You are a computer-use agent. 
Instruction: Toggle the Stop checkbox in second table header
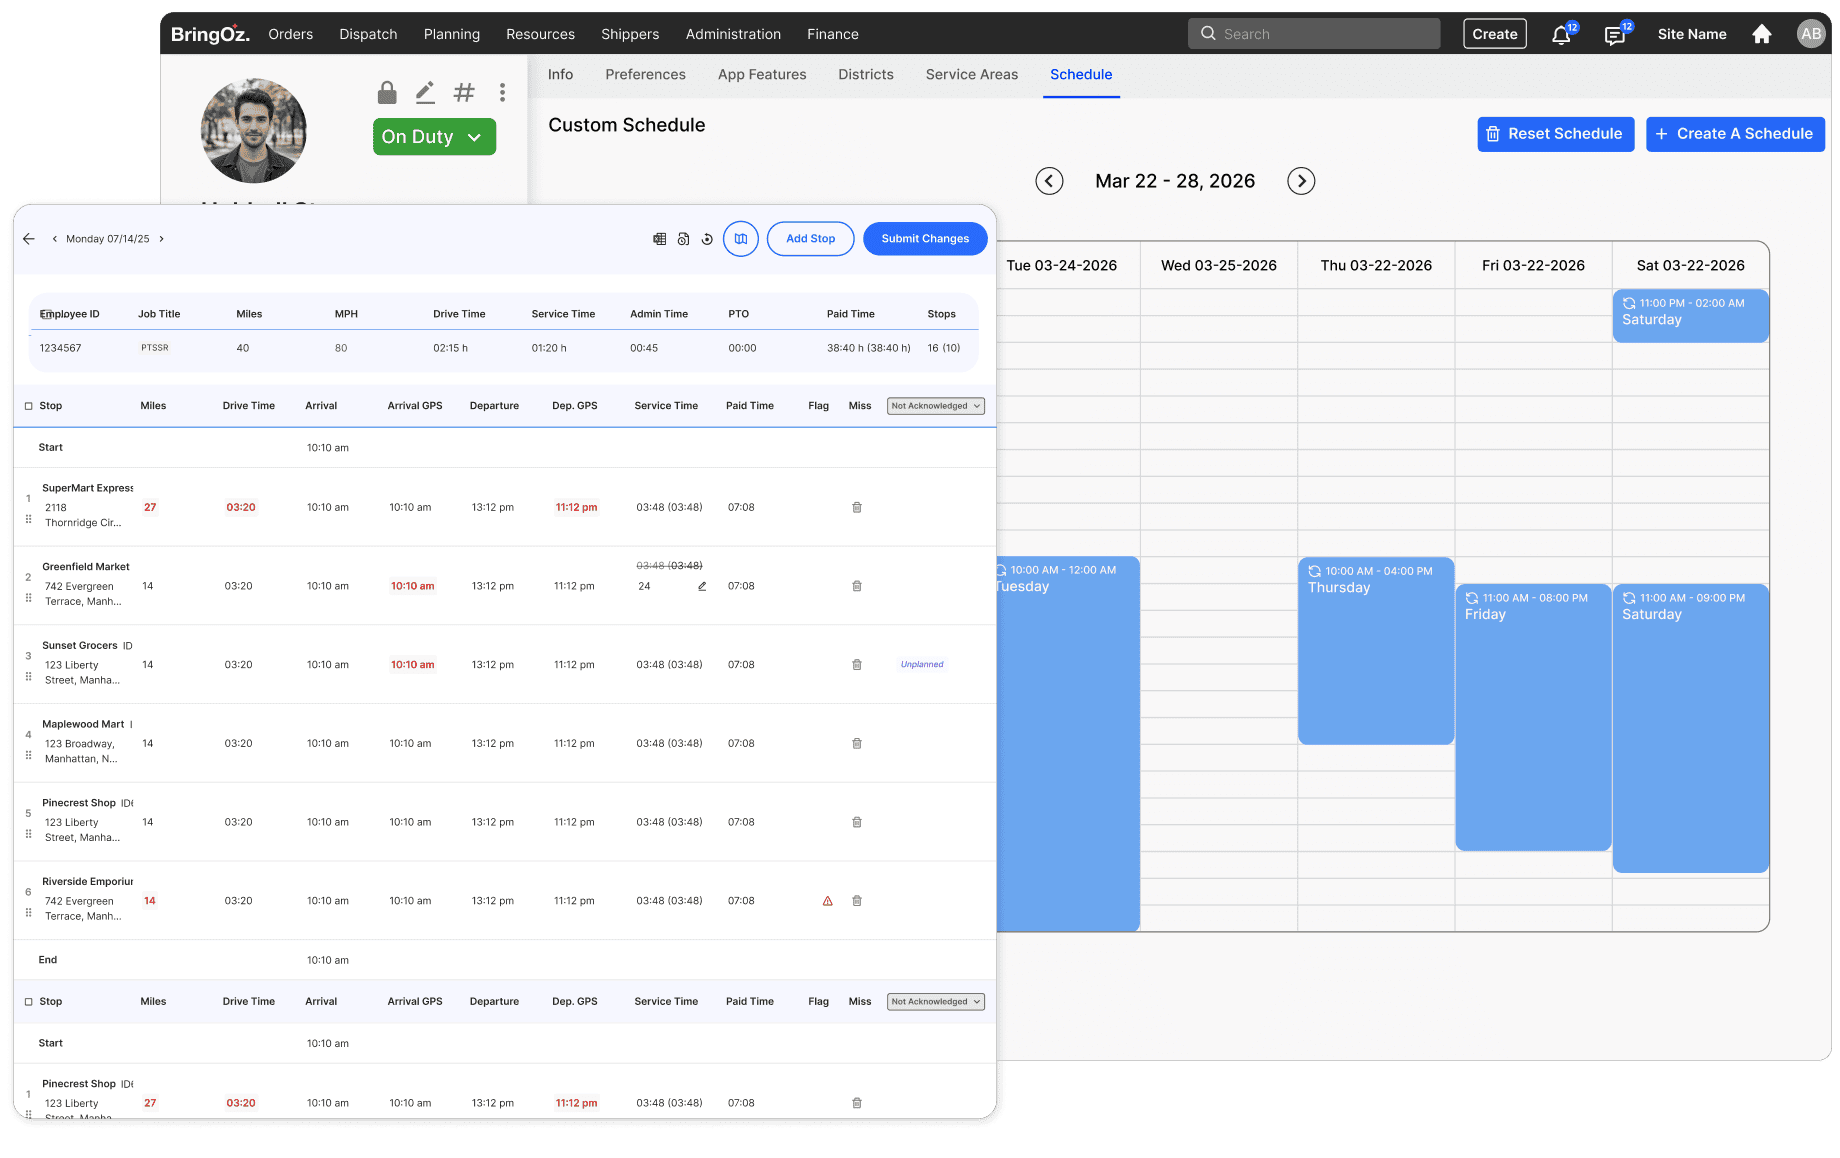pyautogui.click(x=29, y=1002)
